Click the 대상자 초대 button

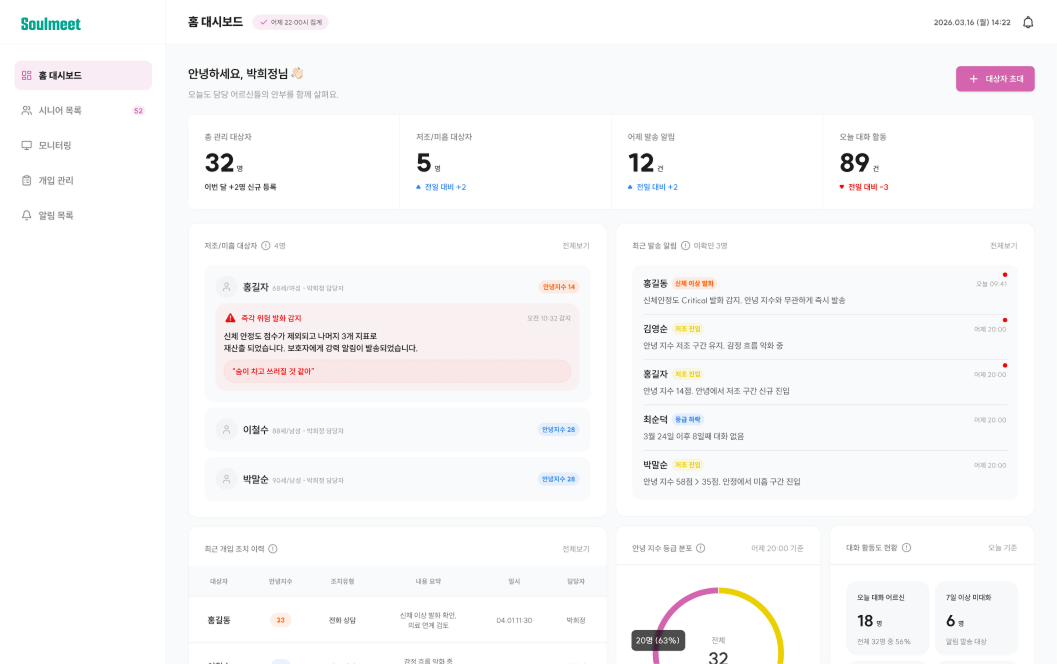[x=995, y=79]
